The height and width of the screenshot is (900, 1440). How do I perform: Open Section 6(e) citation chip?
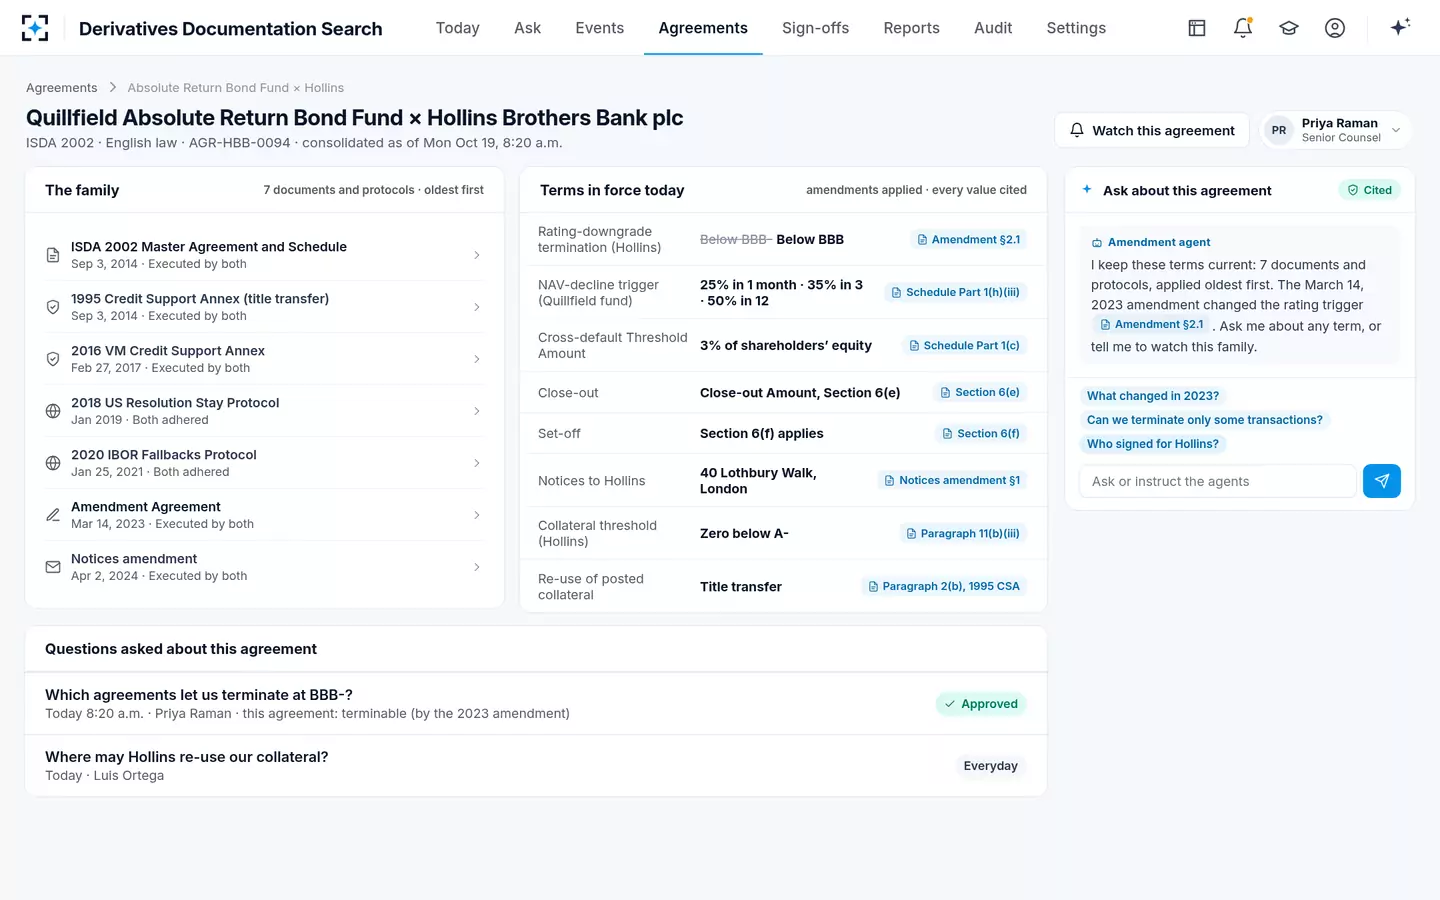pos(980,392)
